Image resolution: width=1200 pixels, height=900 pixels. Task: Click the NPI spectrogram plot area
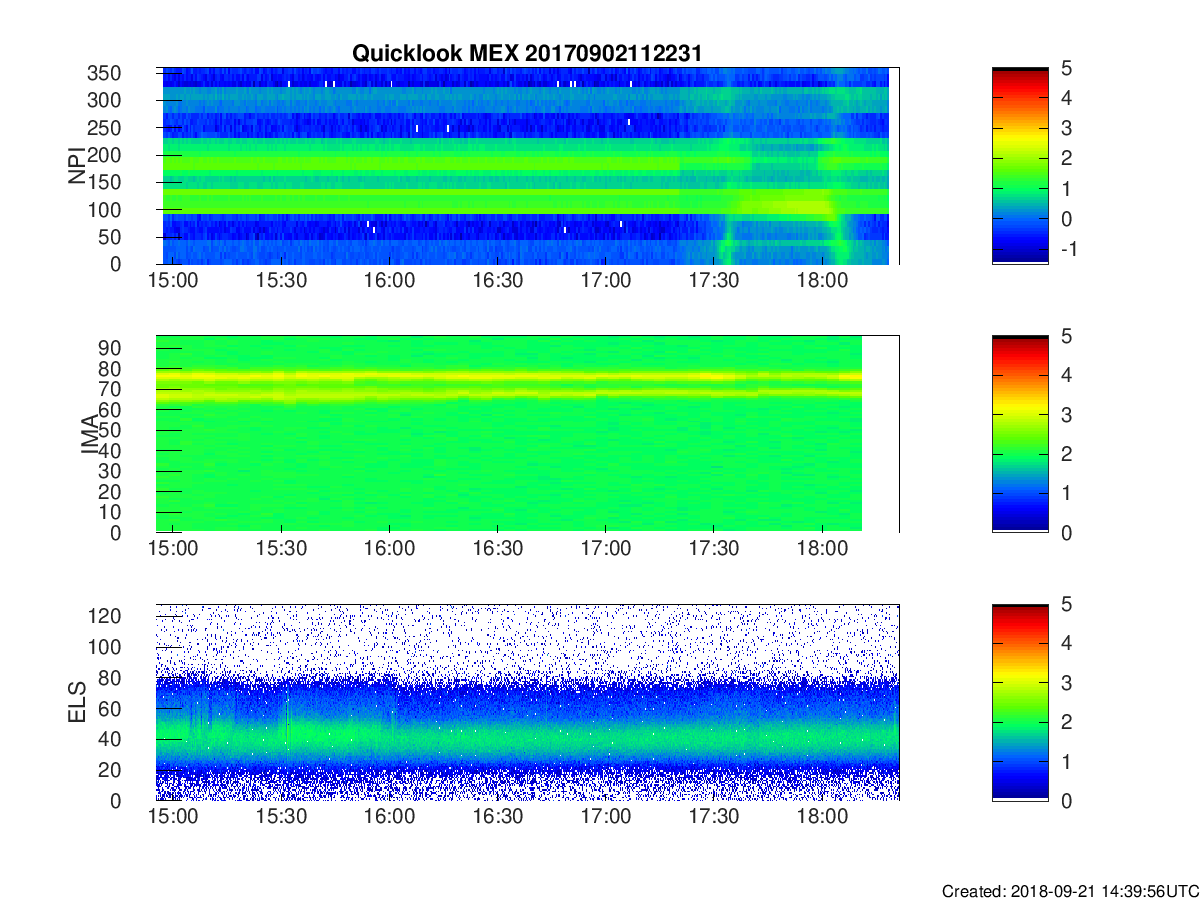[527, 166]
